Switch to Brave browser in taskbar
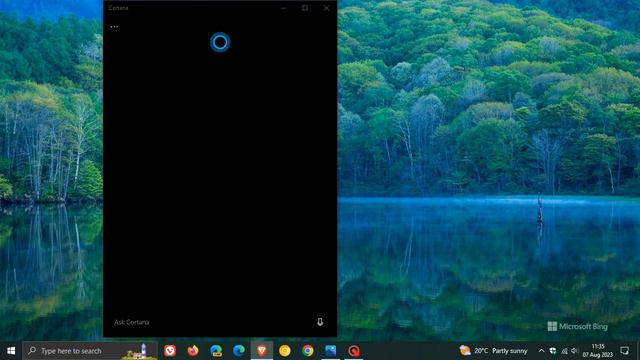The height and width of the screenshot is (360, 640). [262, 351]
